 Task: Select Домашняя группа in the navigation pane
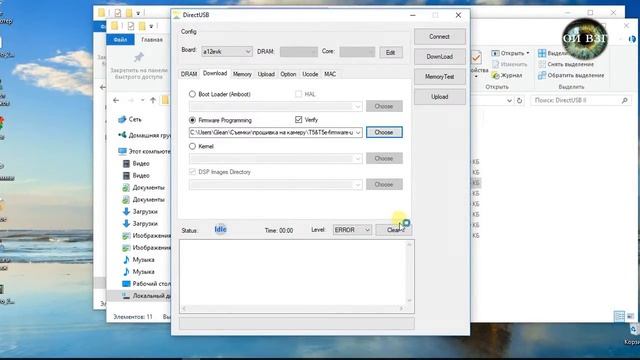pyautogui.click(x=144, y=135)
